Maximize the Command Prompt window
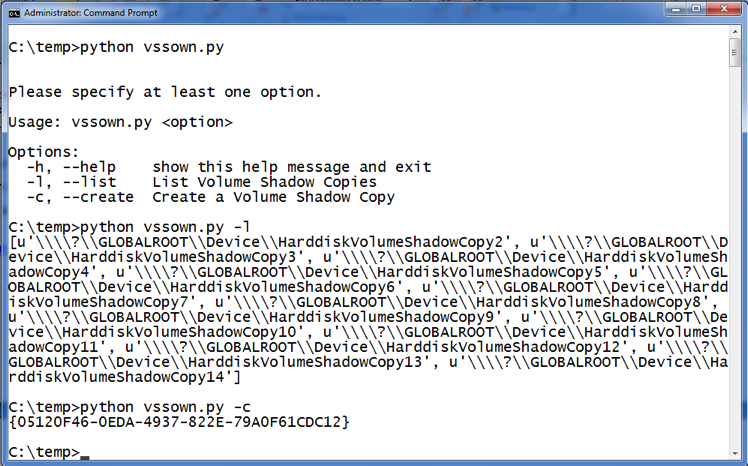This screenshot has height=466, width=748. pyautogui.click(x=696, y=9)
